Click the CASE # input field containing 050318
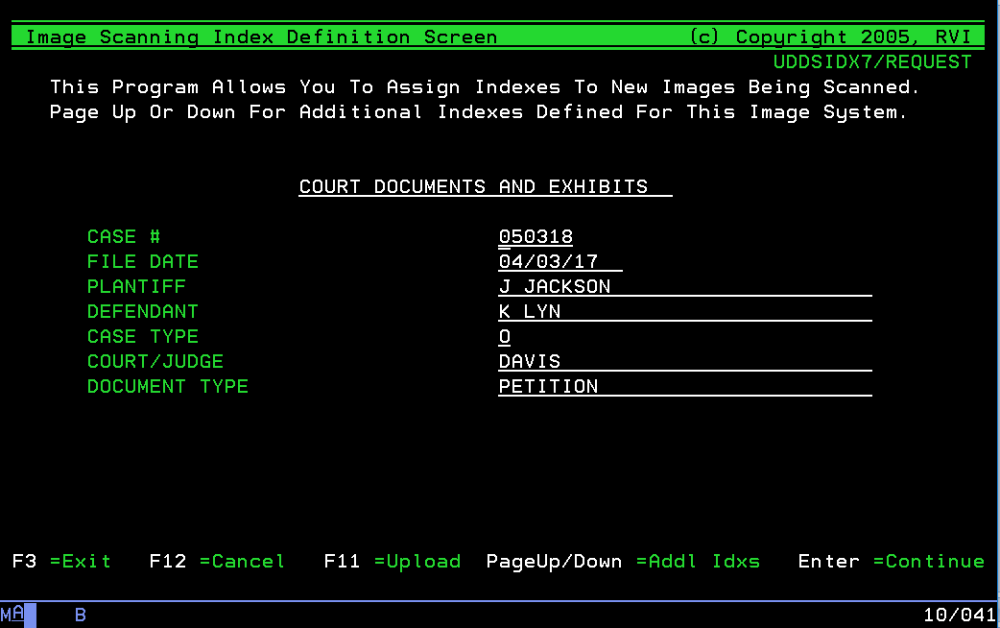The image size is (1000, 628). (536, 237)
